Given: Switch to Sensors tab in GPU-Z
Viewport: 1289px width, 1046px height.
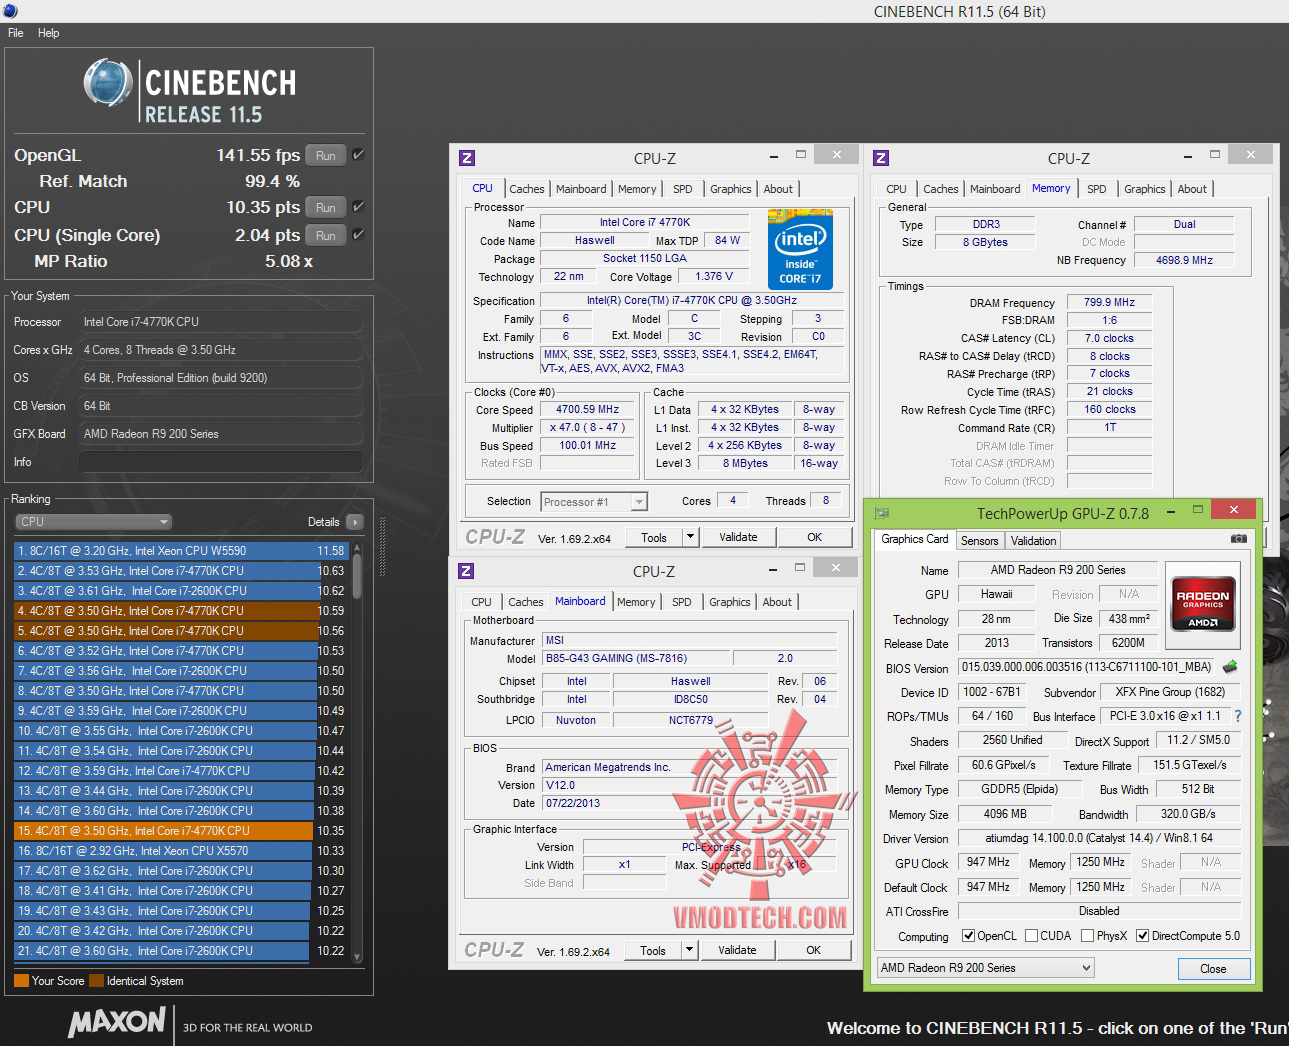Looking at the screenshot, I should click(x=980, y=541).
